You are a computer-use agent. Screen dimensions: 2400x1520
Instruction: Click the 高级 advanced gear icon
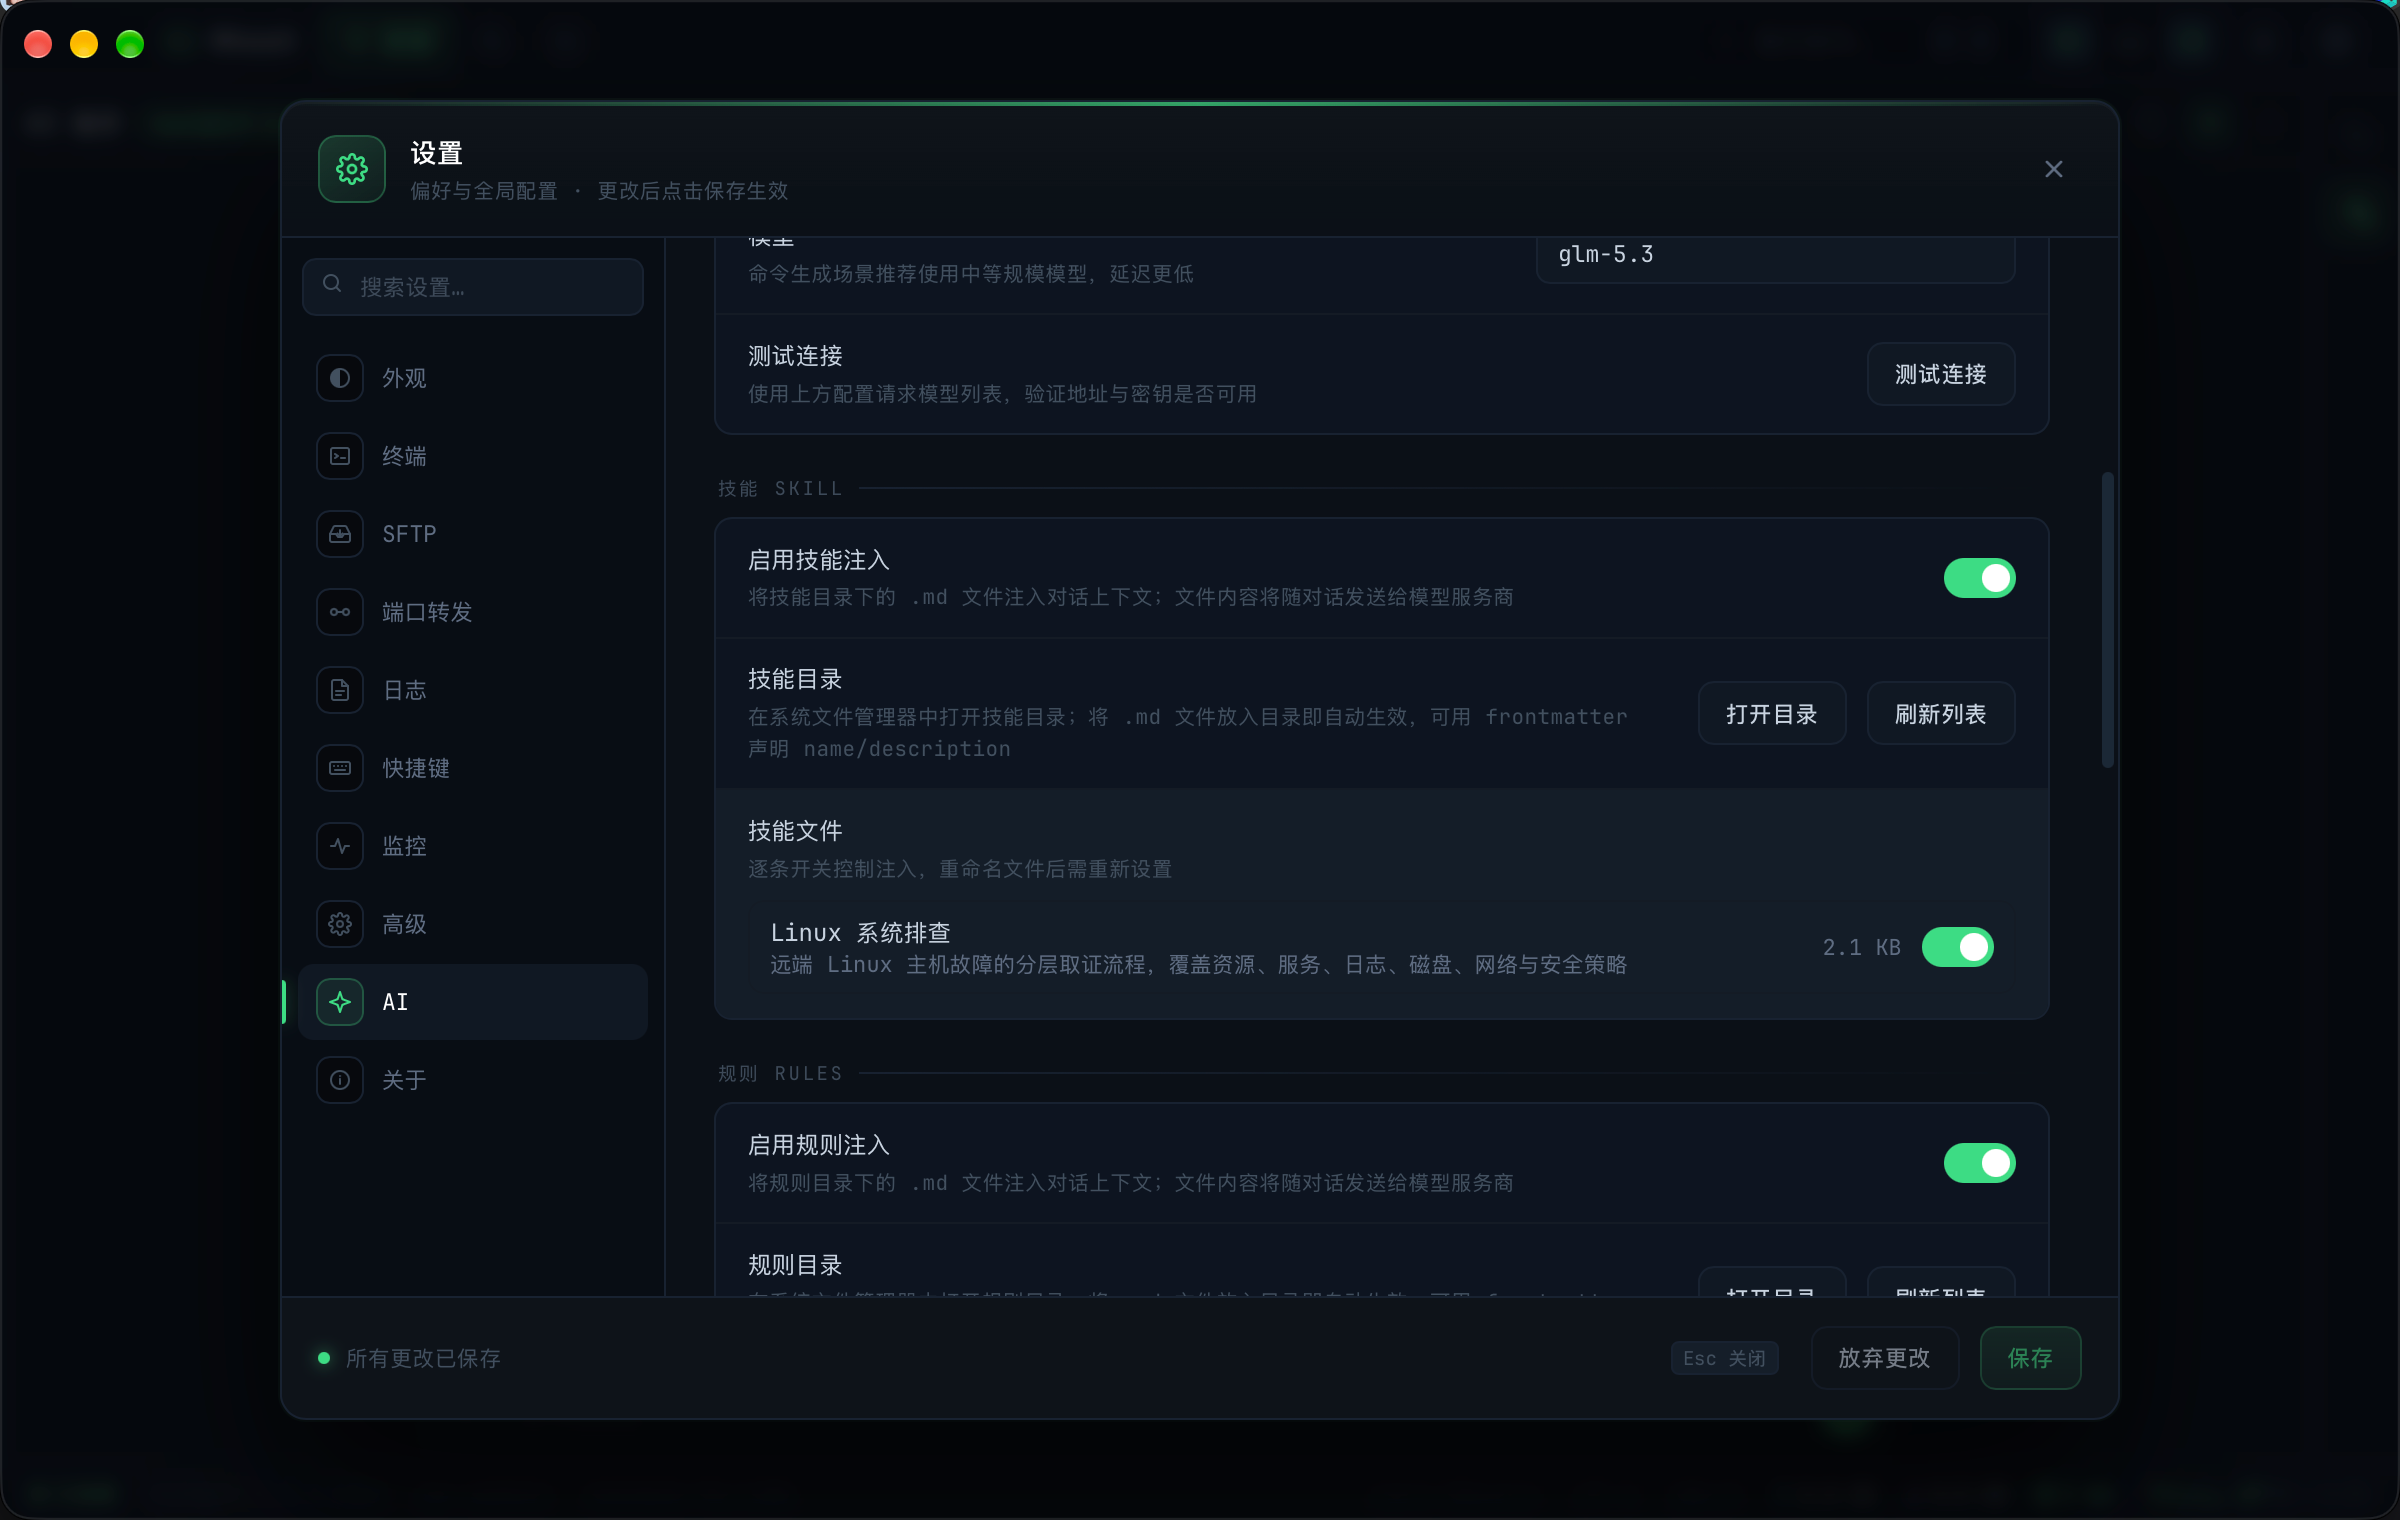(x=340, y=924)
